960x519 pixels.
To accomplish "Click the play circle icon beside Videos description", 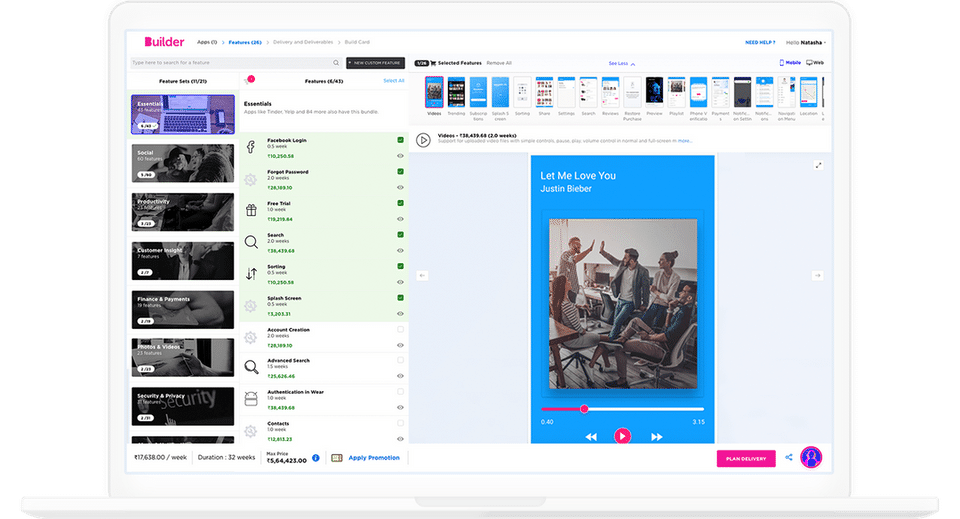I will [423, 140].
